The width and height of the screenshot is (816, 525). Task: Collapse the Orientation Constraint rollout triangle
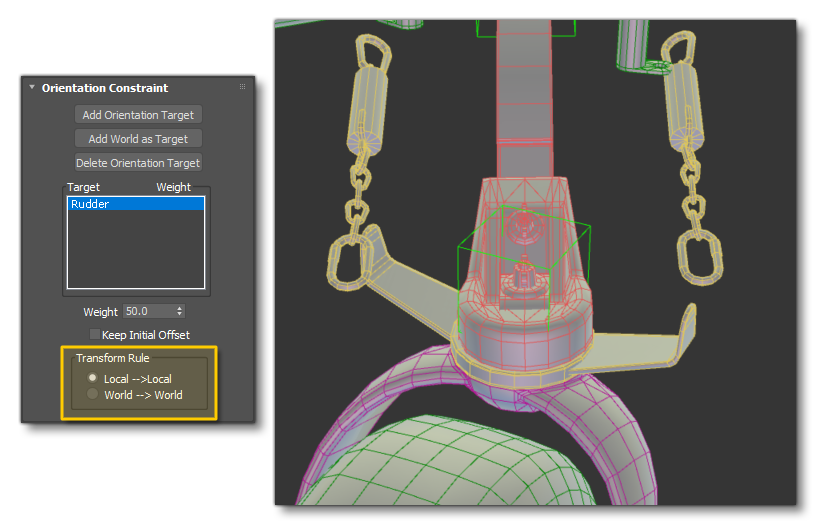[32, 88]
